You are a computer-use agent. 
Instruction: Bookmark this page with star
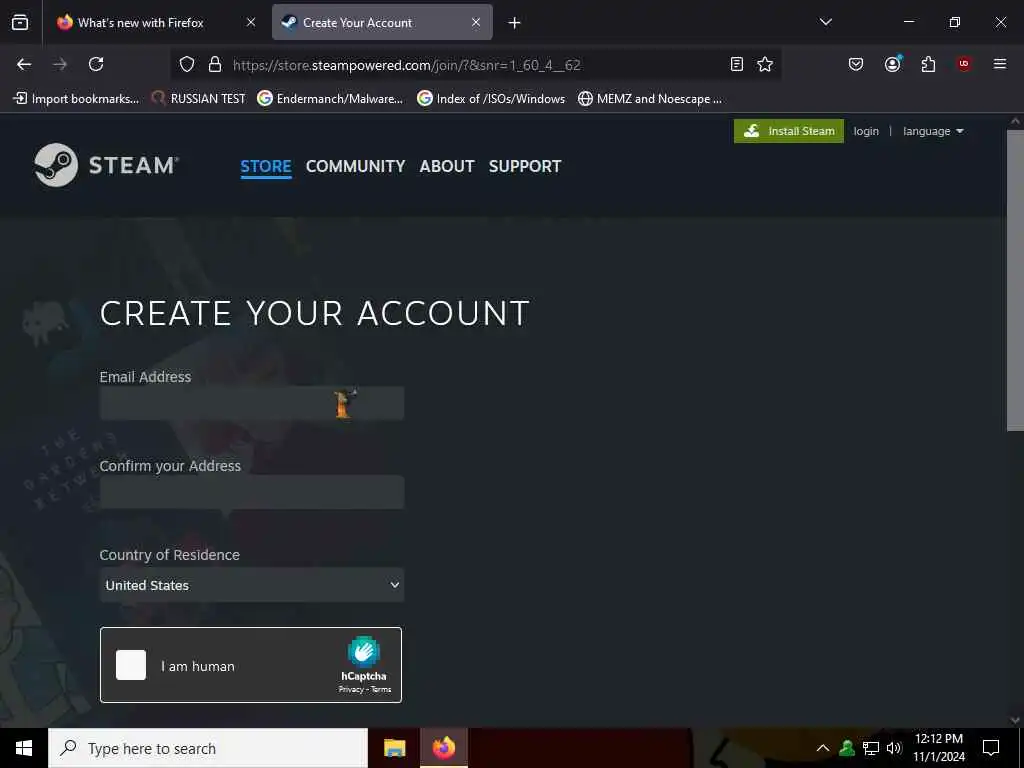765,64
